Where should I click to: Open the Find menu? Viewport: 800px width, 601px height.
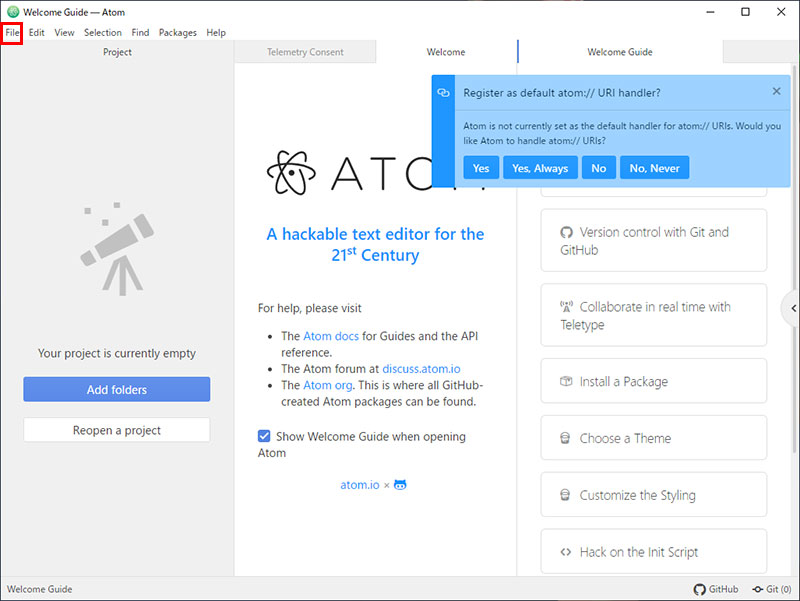pos(140,33)
